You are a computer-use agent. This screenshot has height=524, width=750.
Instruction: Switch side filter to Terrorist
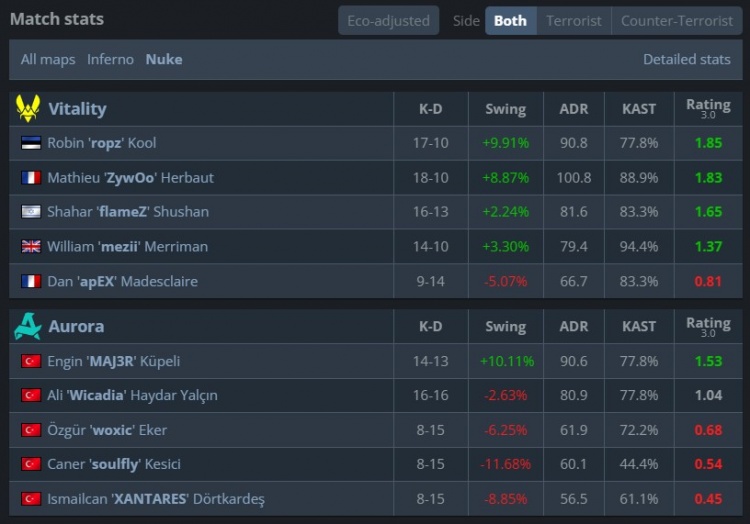574,20
